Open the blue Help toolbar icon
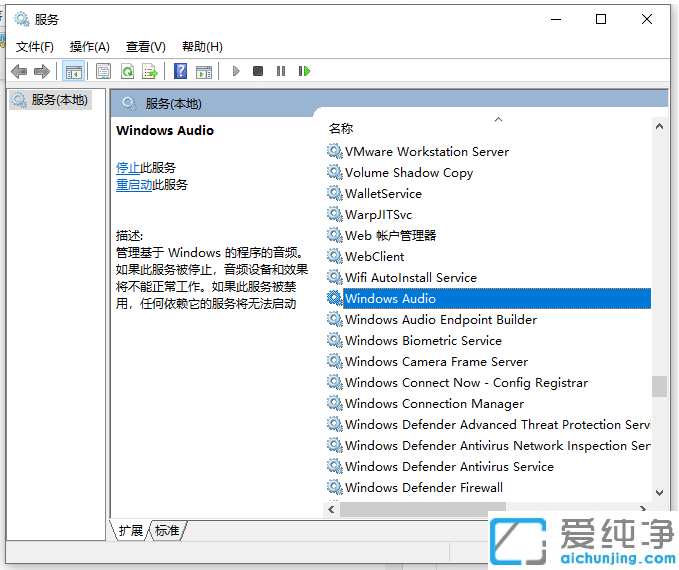This screenshot has width=679, height=570. 180,71
